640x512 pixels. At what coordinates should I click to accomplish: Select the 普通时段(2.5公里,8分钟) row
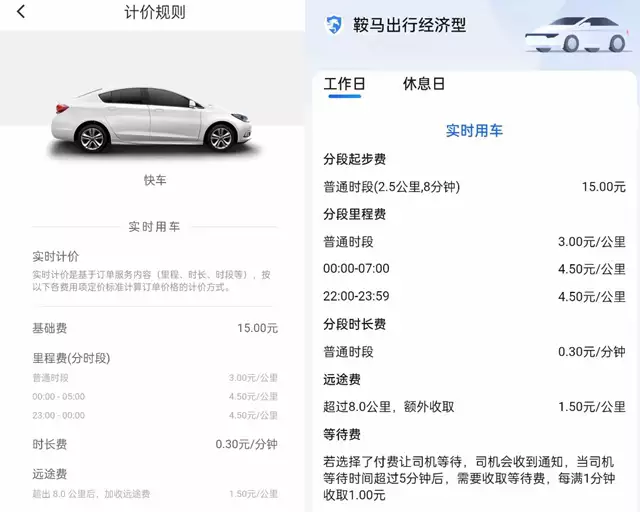click(x=474, y=187)
